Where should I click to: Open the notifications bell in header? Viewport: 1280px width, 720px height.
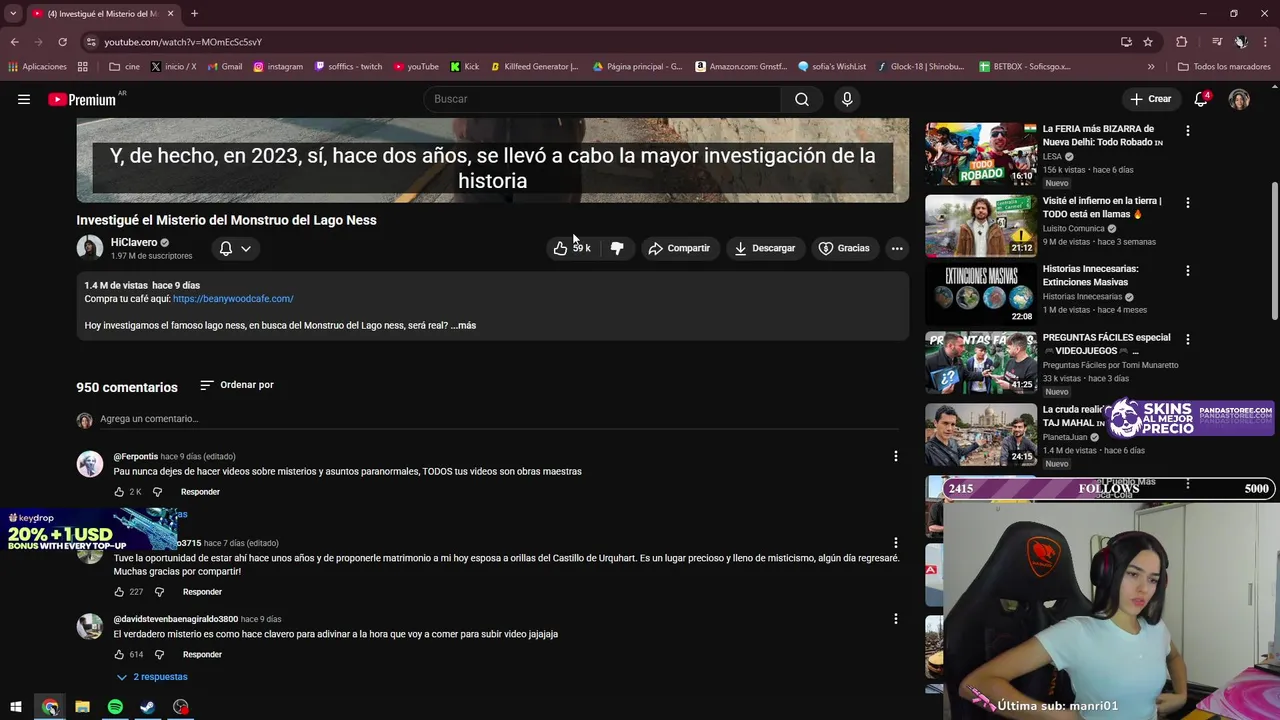(1202, 98)
